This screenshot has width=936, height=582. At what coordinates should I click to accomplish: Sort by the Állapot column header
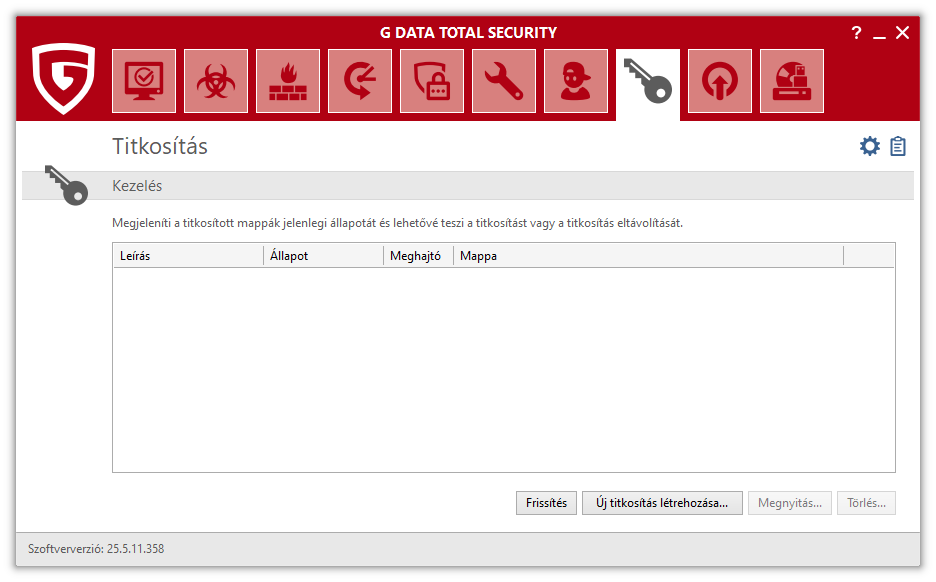[324, 255]
